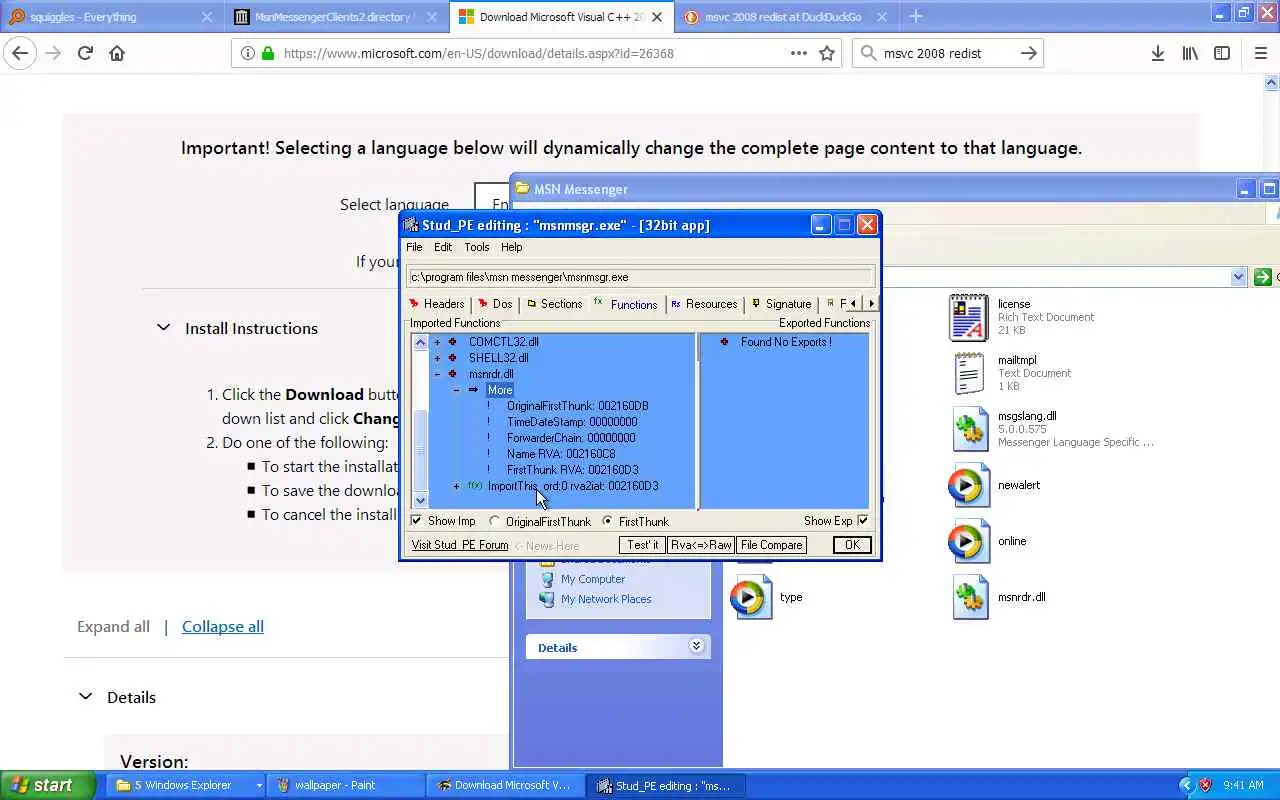Switch to wallpaper - Paint taskbar item
Viewport: 1280px width, 800px height.
[x=345, y=785]
